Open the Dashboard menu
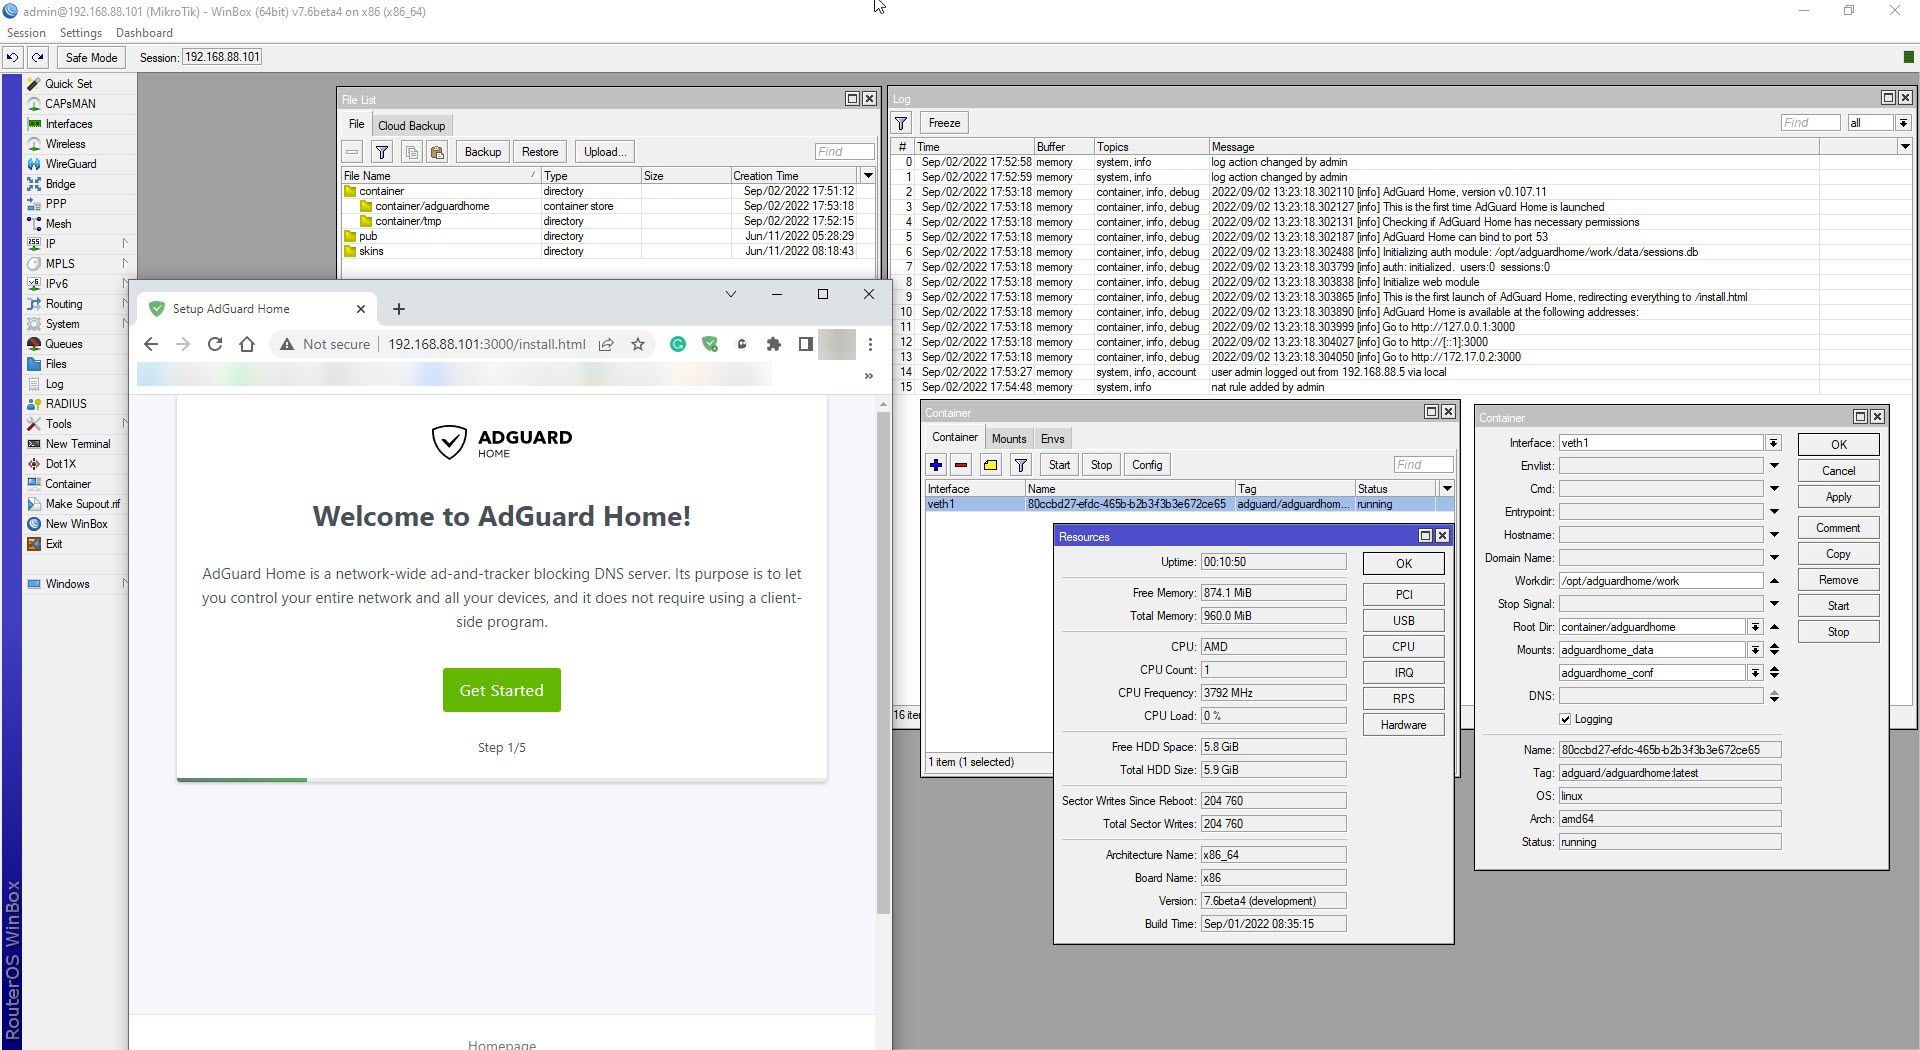The height and width of the screenshot is (1050, 1920). (x=144, y=33)
